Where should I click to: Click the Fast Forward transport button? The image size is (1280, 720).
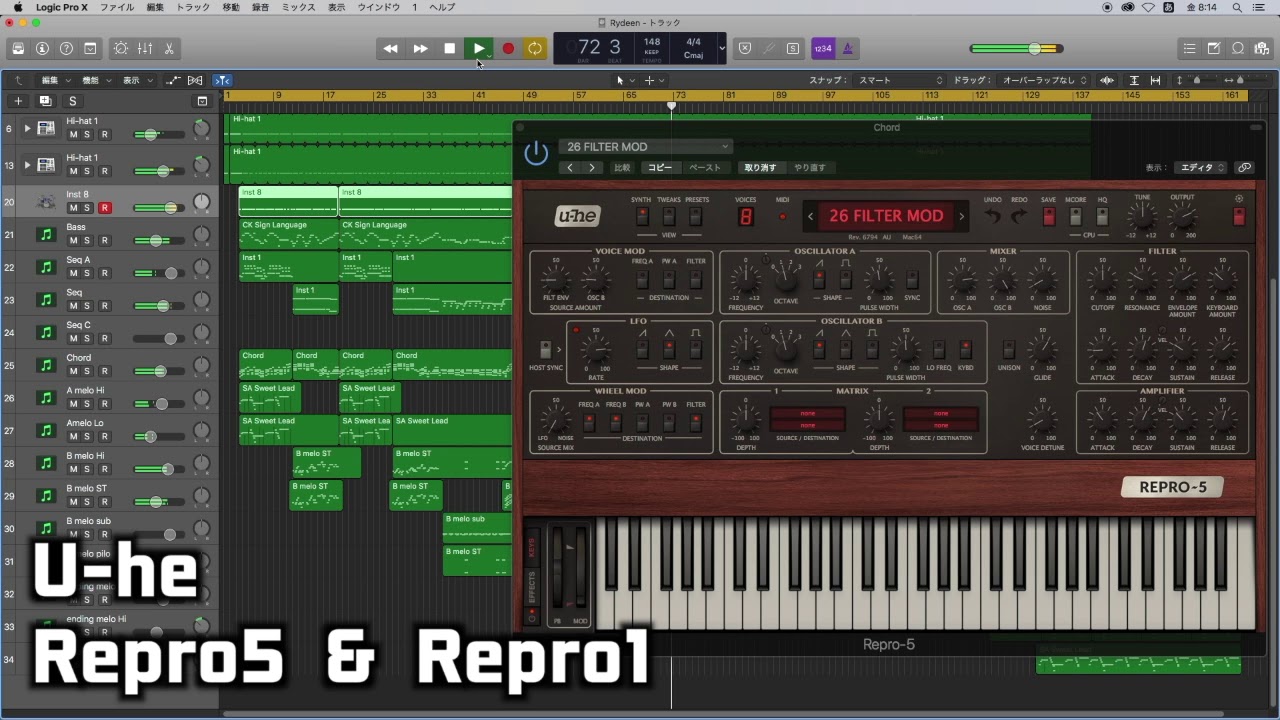(420, 48)
